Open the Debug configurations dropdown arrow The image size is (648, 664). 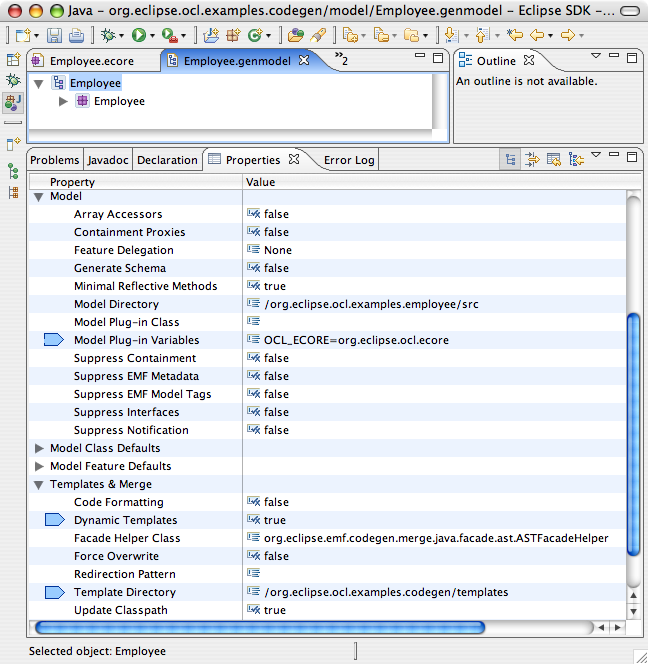point(122,36)
